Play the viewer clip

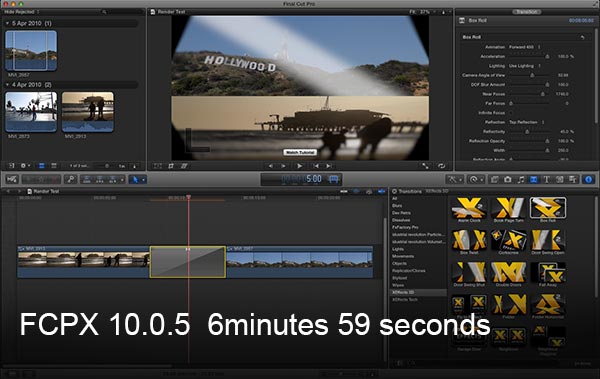click(x=300, y=166)
